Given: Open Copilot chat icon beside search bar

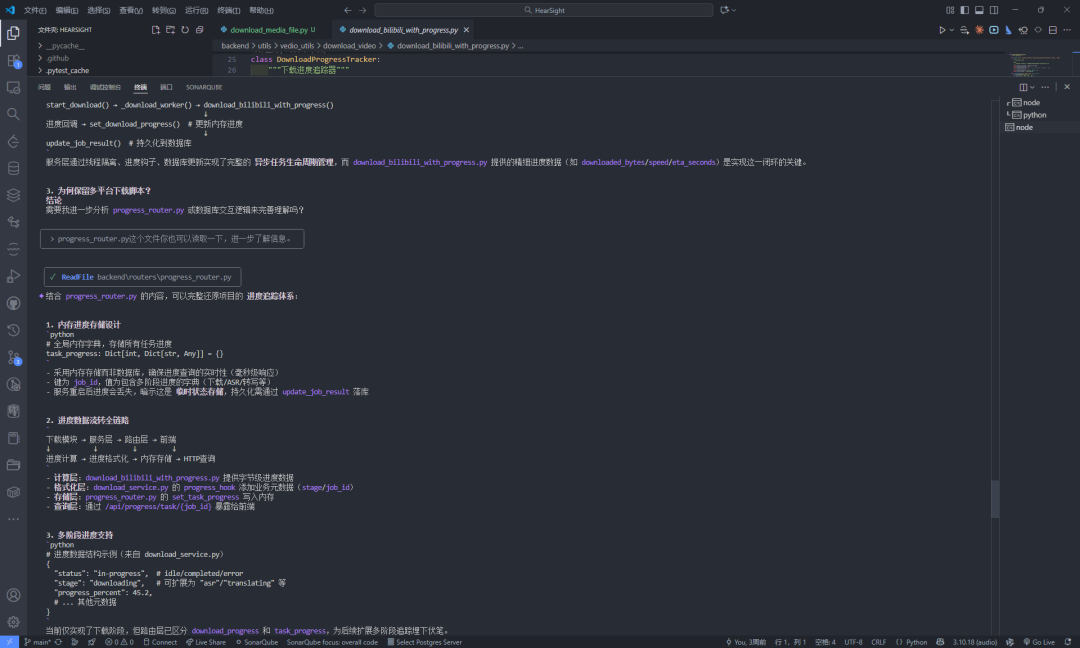Looking at the screenshot, I should (x=724, y=10).
